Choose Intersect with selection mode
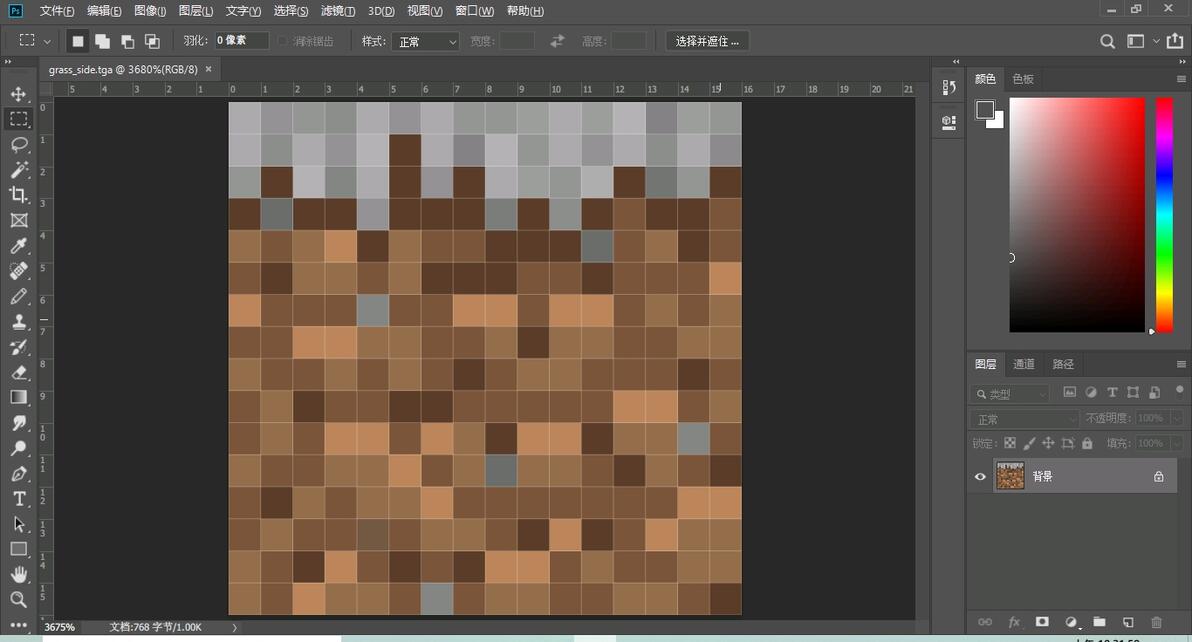Screen dimensions: 1192x642 pos(152,41)
